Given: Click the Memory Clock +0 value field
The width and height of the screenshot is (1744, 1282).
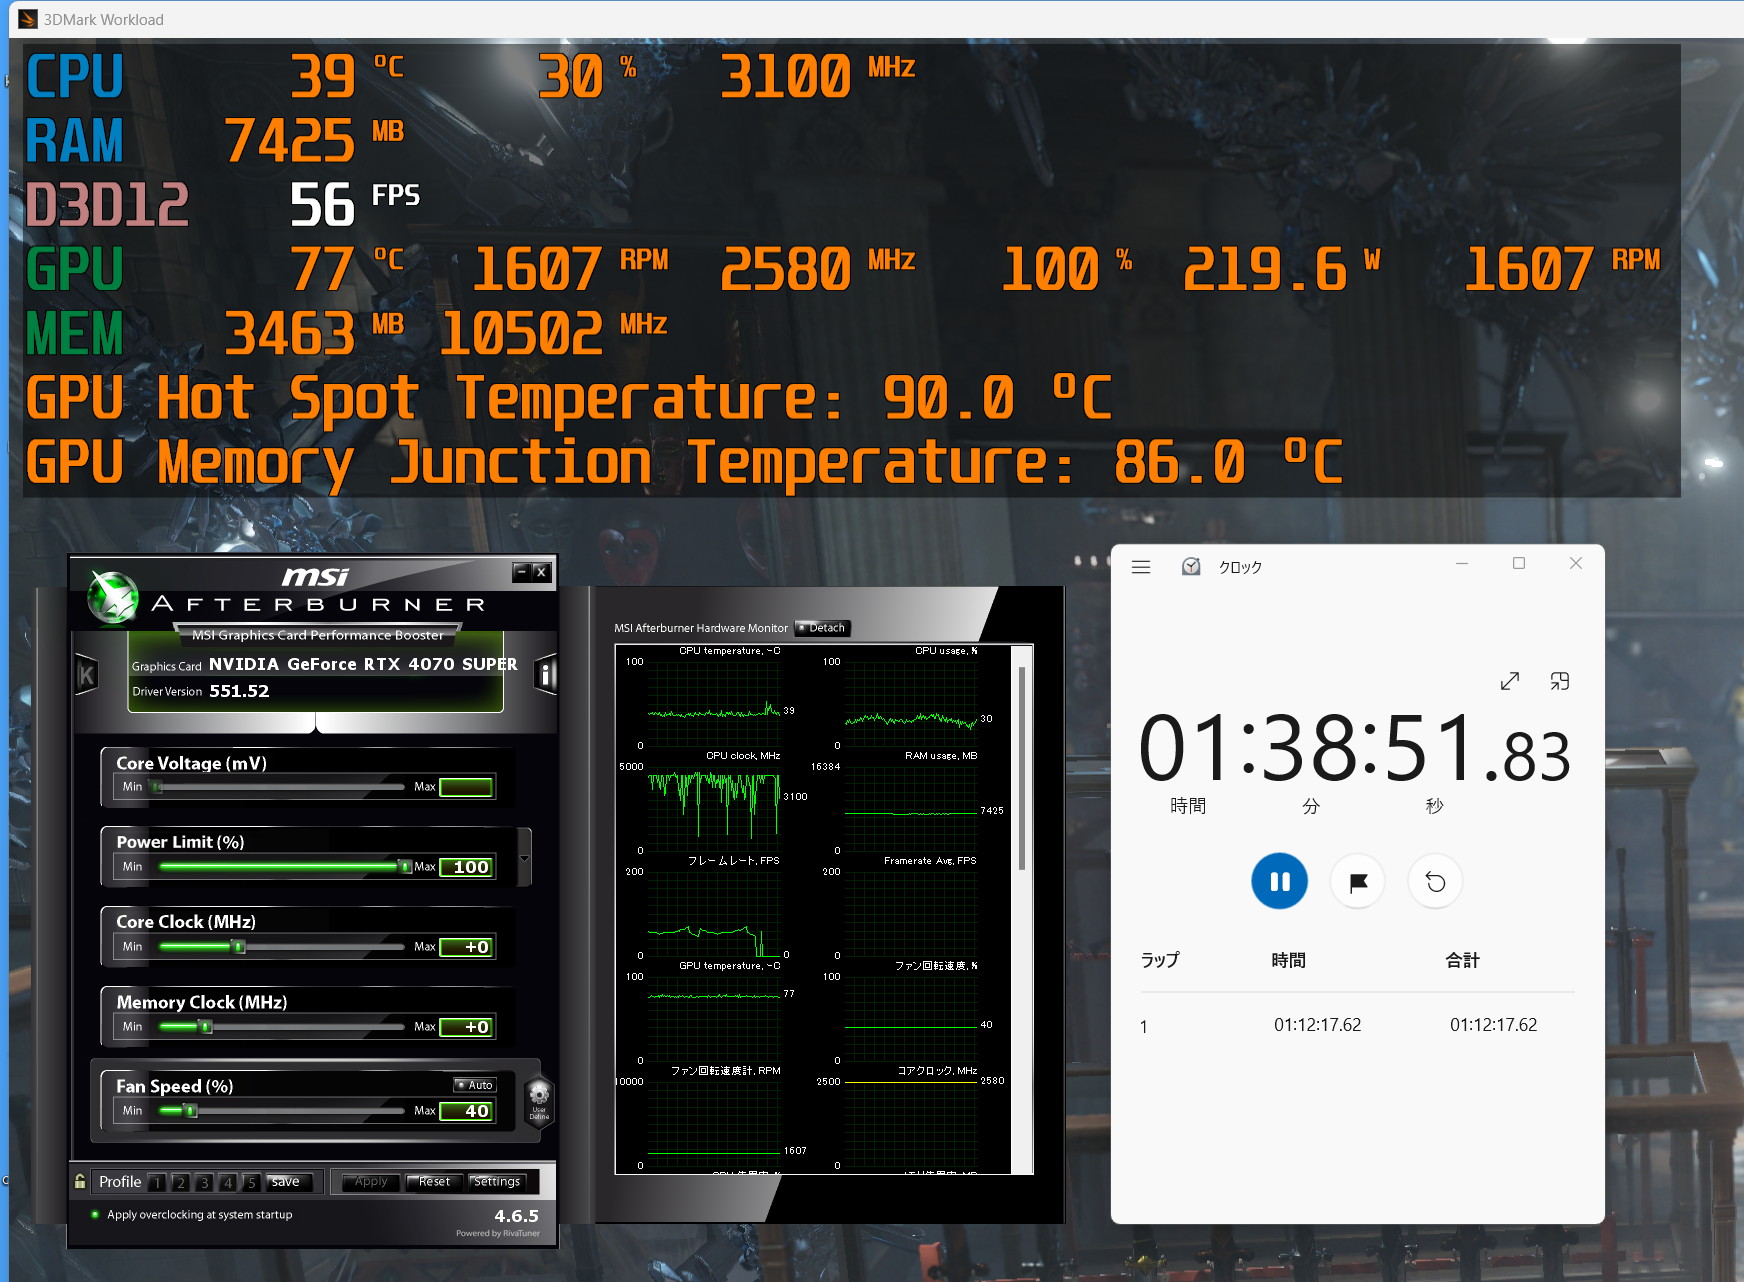Looking at the screenshot, I should [466, 1027].
